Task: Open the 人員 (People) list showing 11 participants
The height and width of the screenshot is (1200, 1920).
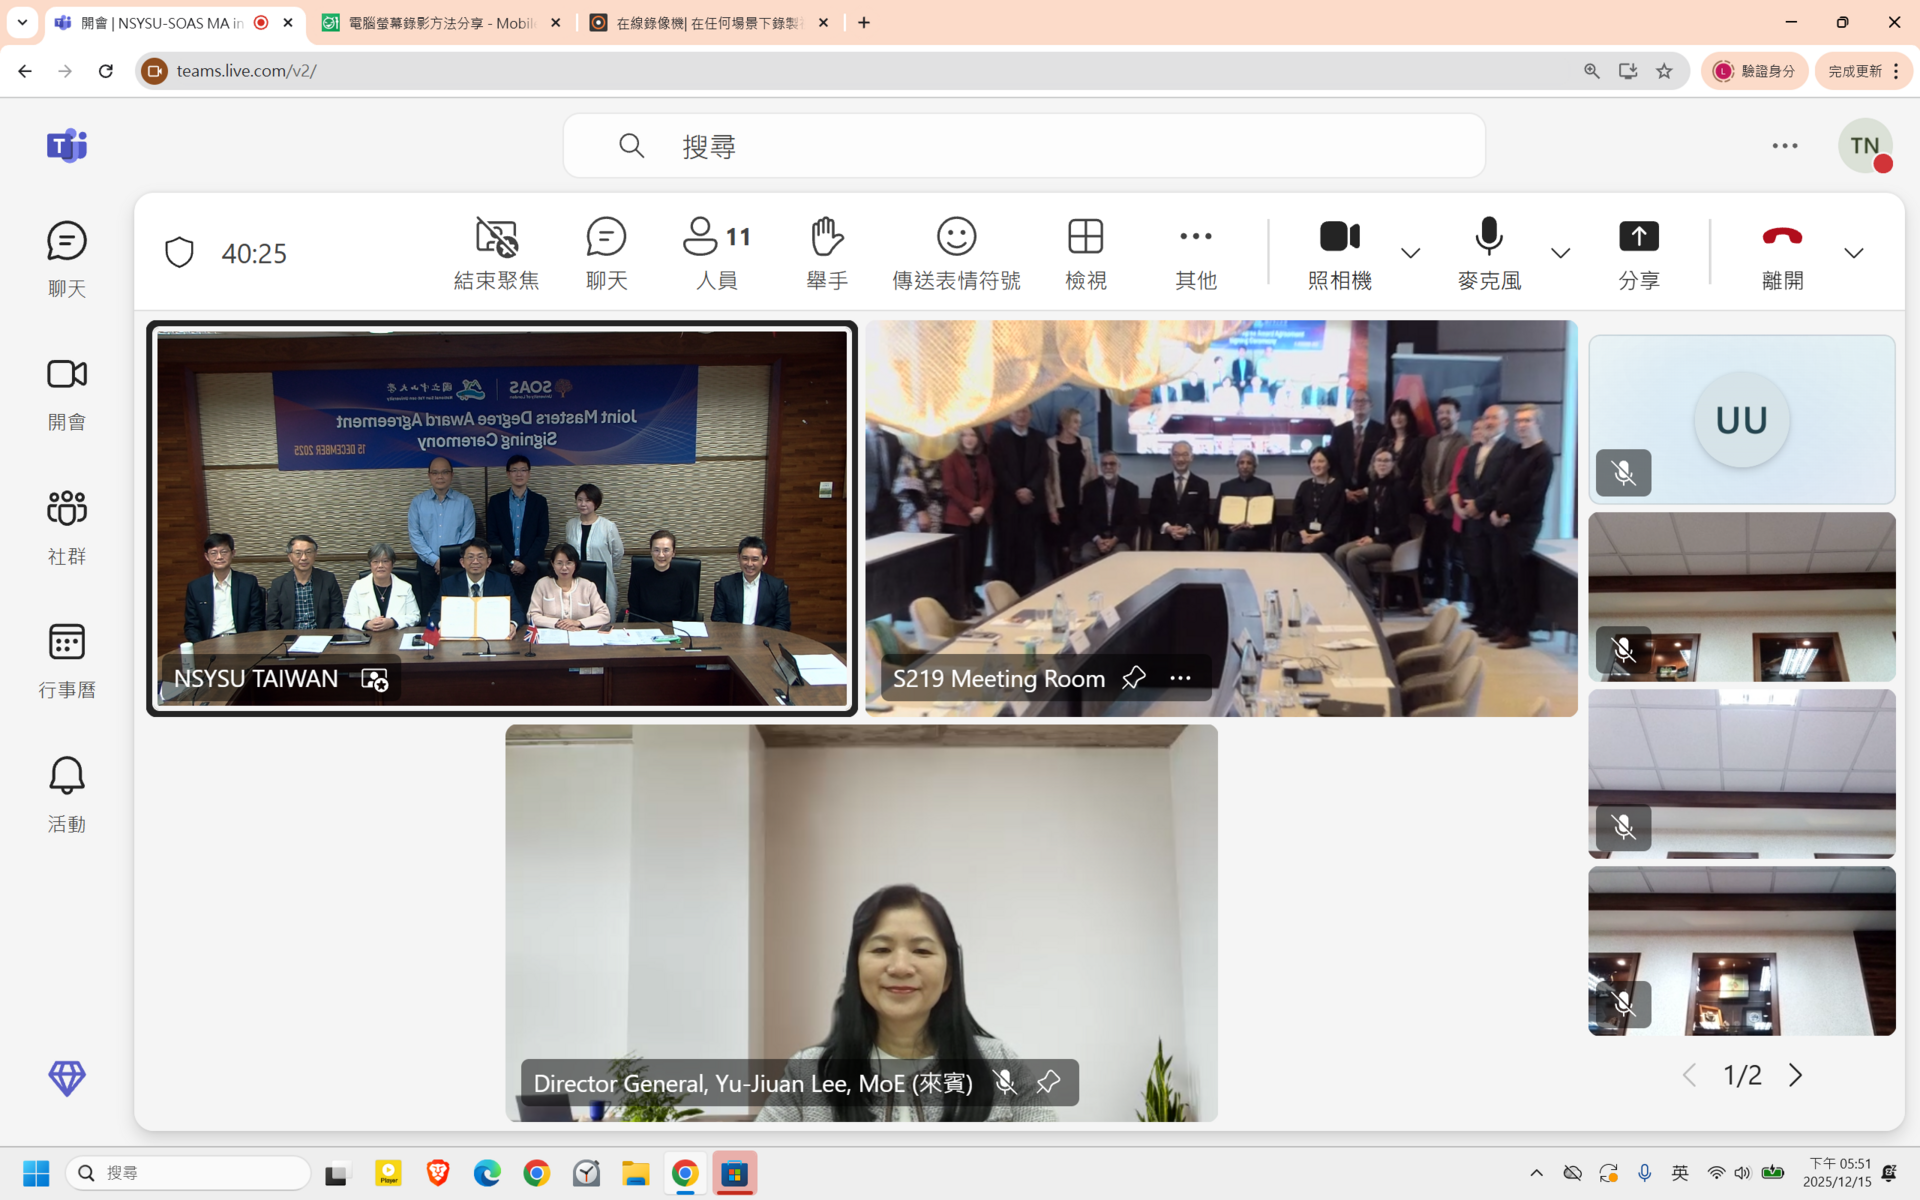Action: point(715,252)
